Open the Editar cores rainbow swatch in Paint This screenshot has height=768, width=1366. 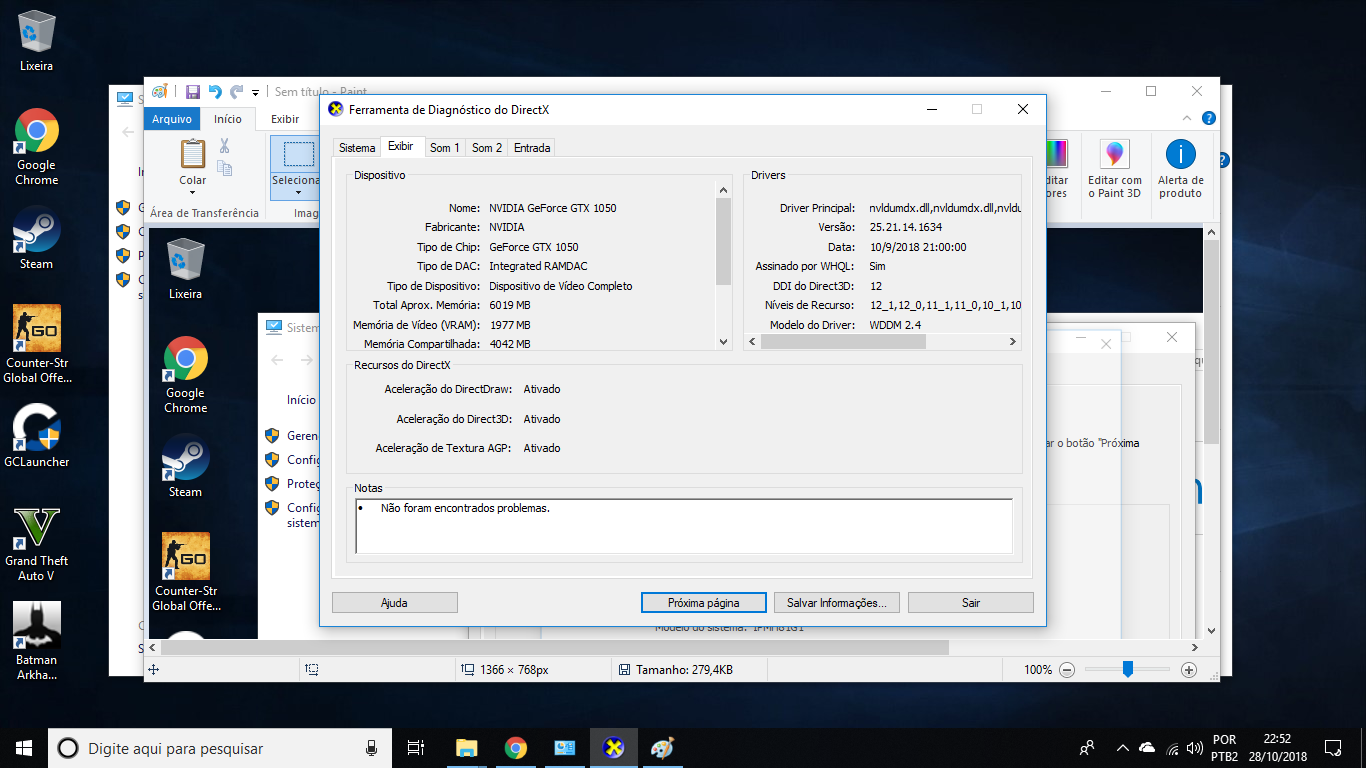(x=1056, y=153)
